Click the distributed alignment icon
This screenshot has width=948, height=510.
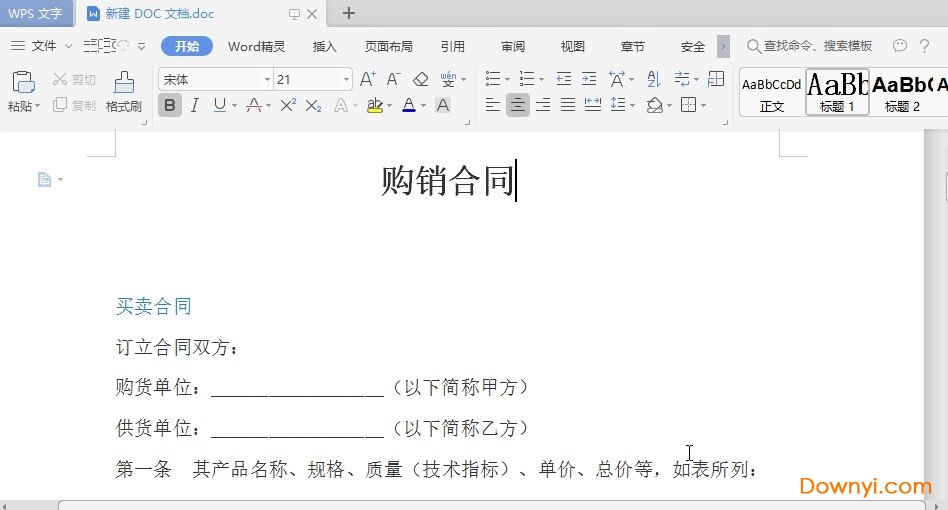593,105
